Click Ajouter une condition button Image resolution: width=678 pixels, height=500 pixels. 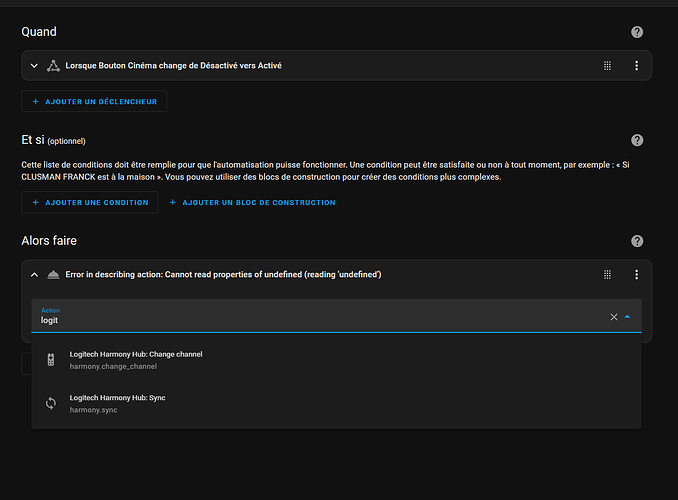90,202
